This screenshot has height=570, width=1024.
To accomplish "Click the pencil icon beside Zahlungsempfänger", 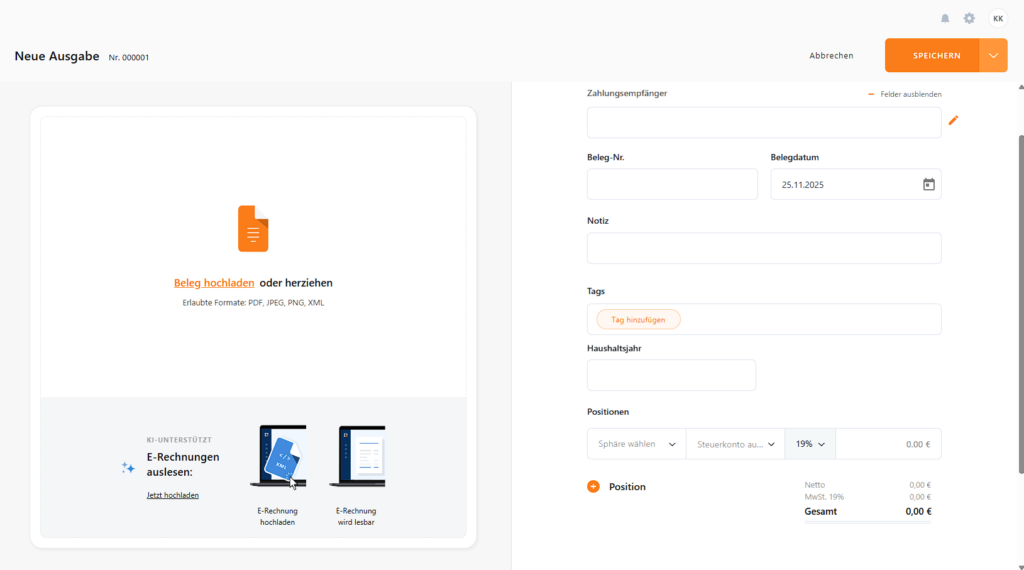I will click(953, 121).
